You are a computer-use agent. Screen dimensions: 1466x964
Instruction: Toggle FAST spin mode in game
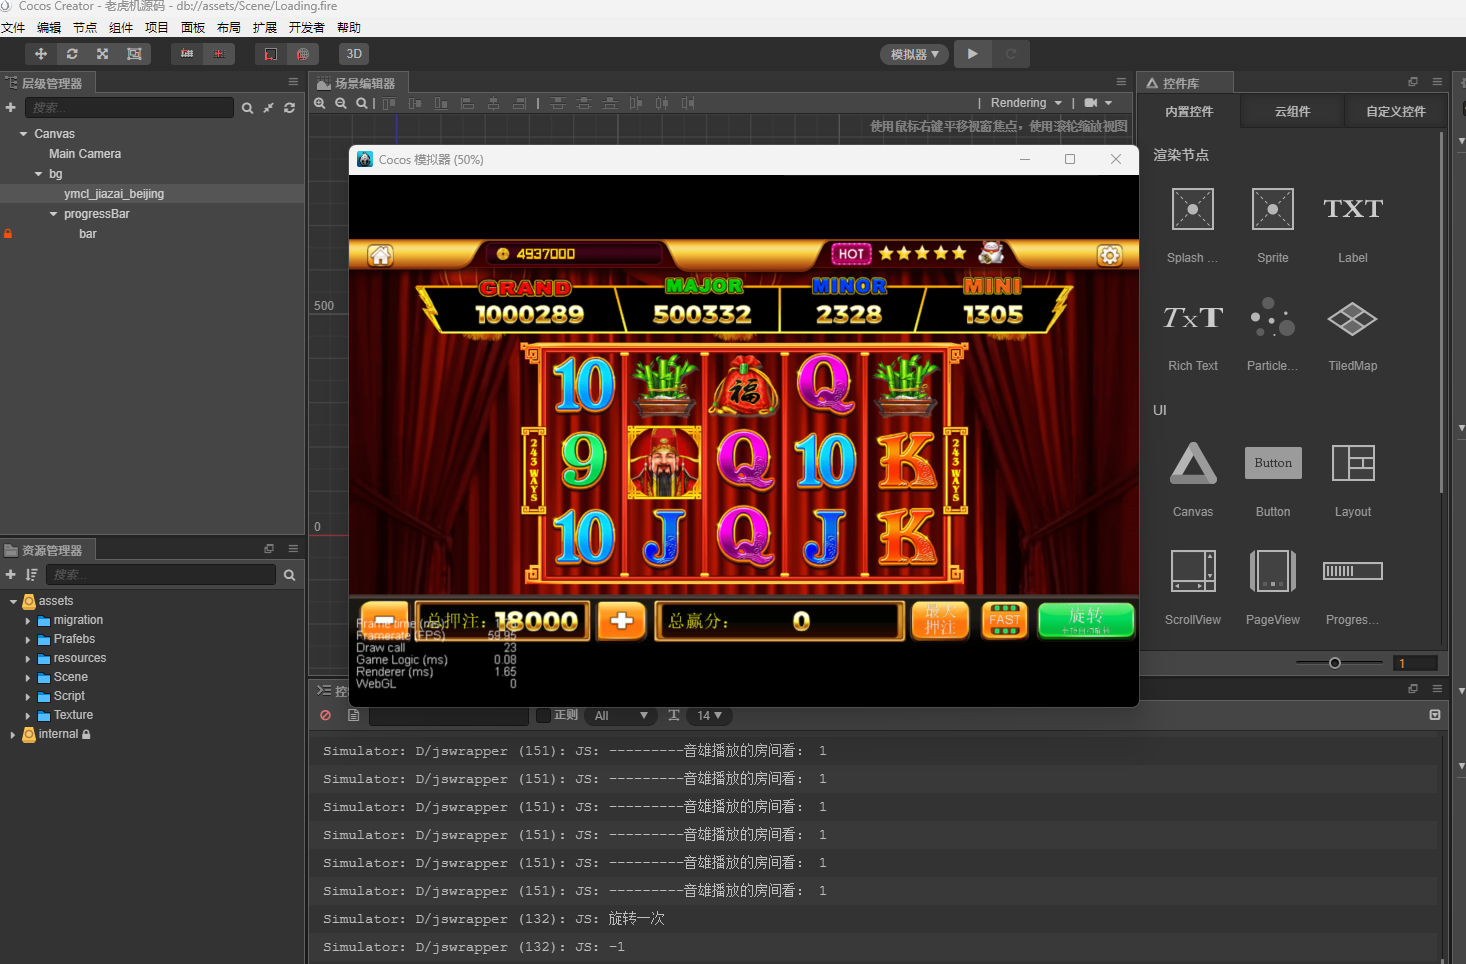click(1004, 620)
